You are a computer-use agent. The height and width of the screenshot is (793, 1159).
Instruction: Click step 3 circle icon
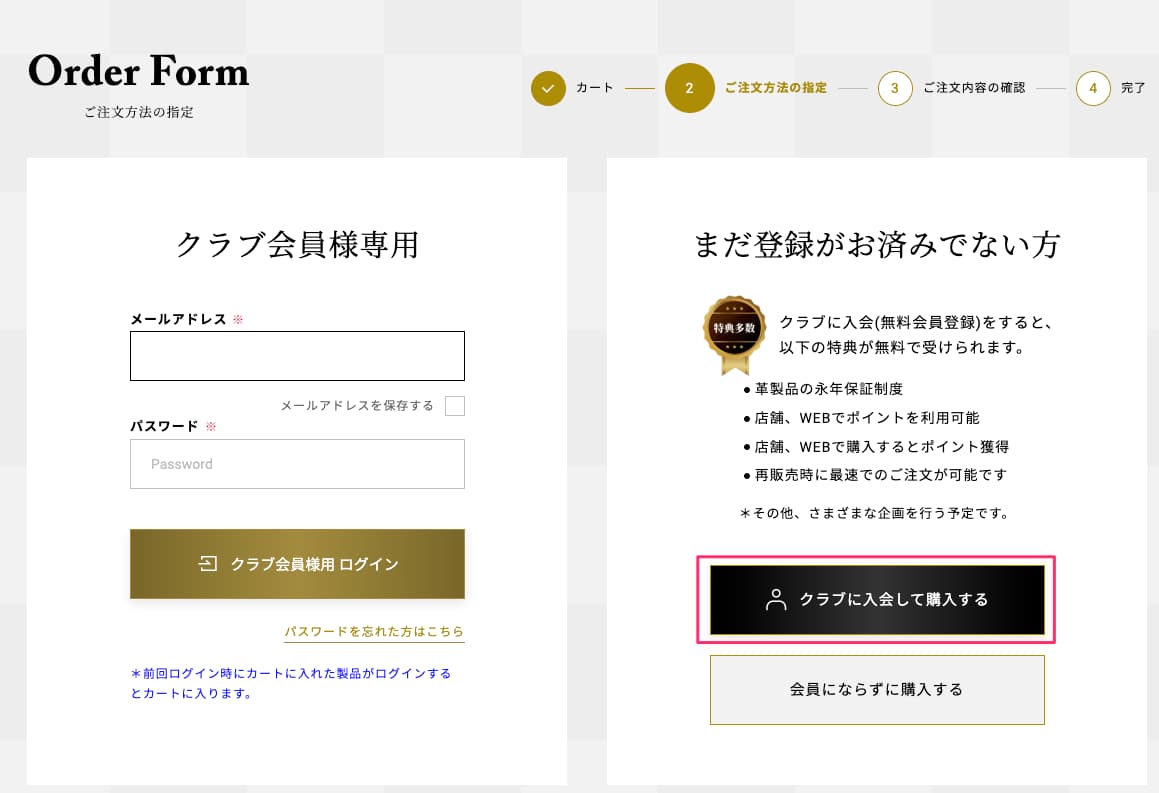point(894,89)
